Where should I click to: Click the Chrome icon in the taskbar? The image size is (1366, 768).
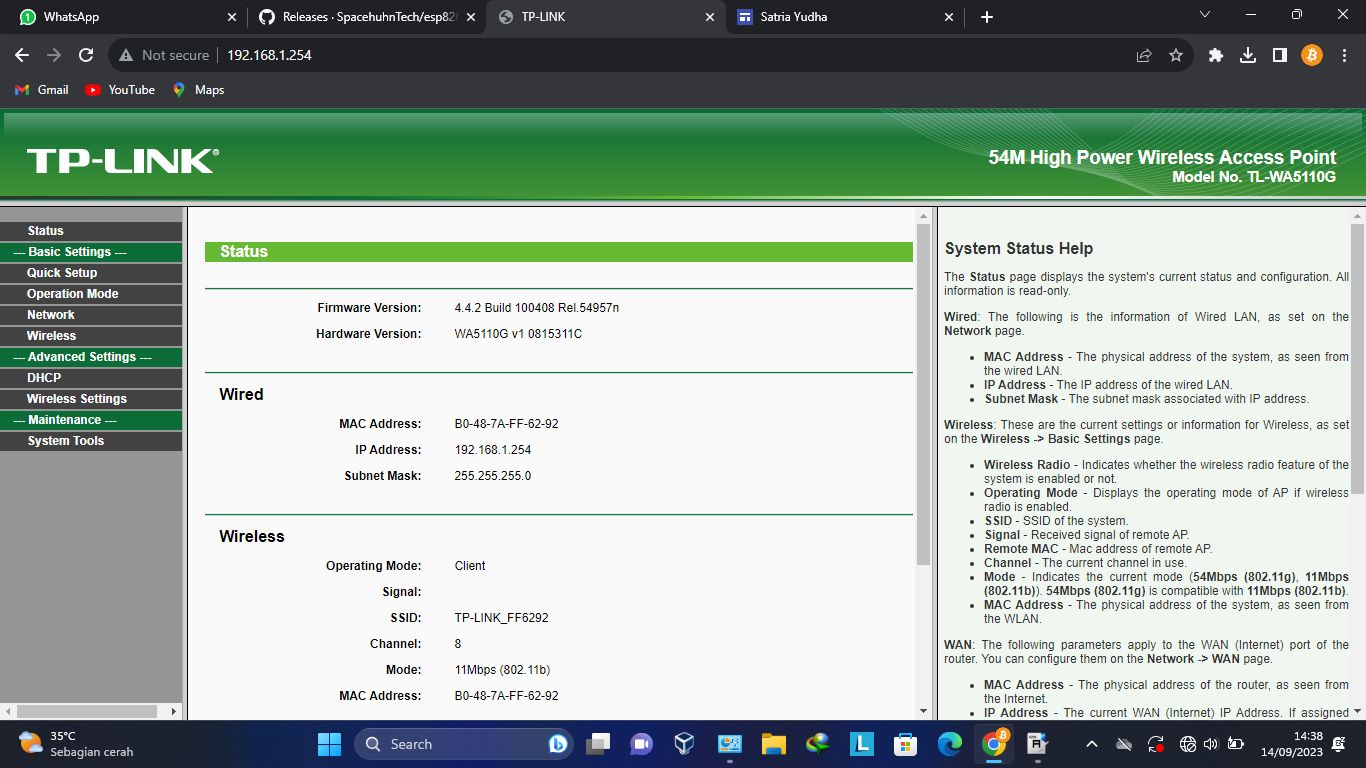click(x=994, y=744)
